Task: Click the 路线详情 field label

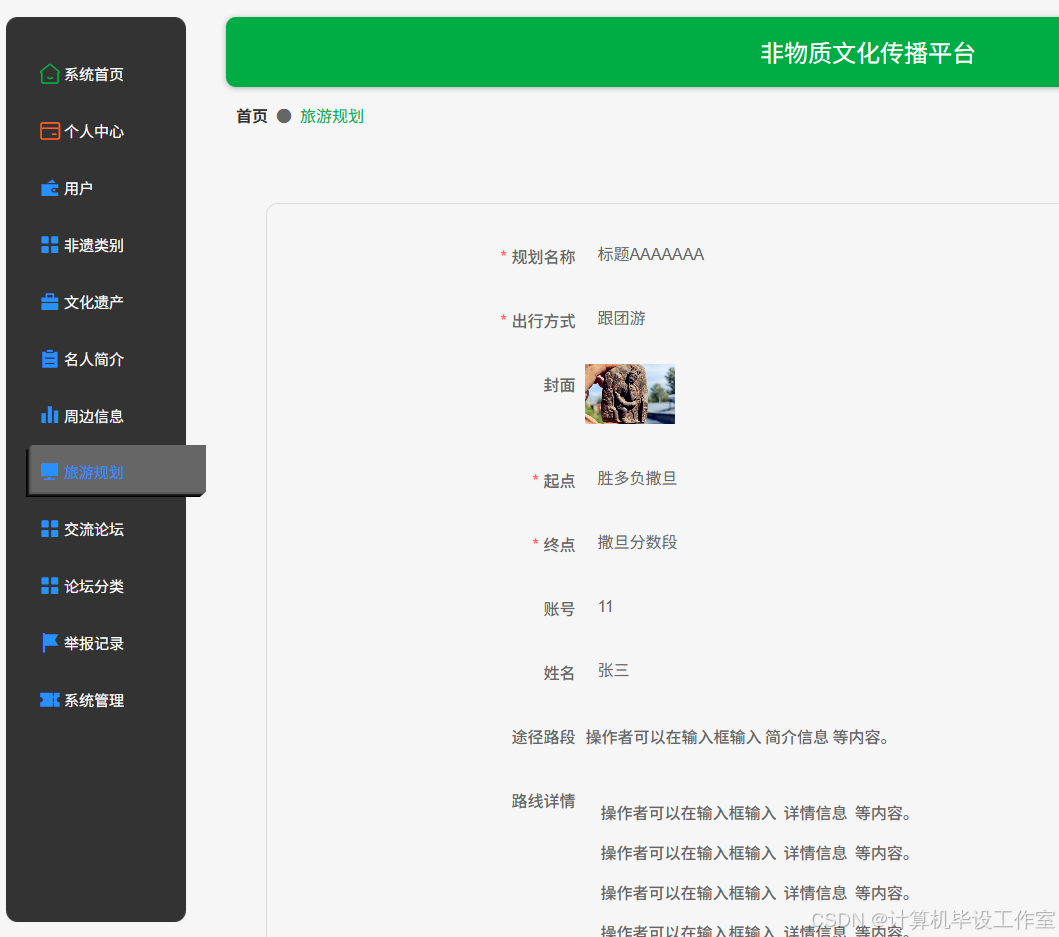Action: pyautogui.click(x=543, y=801)
